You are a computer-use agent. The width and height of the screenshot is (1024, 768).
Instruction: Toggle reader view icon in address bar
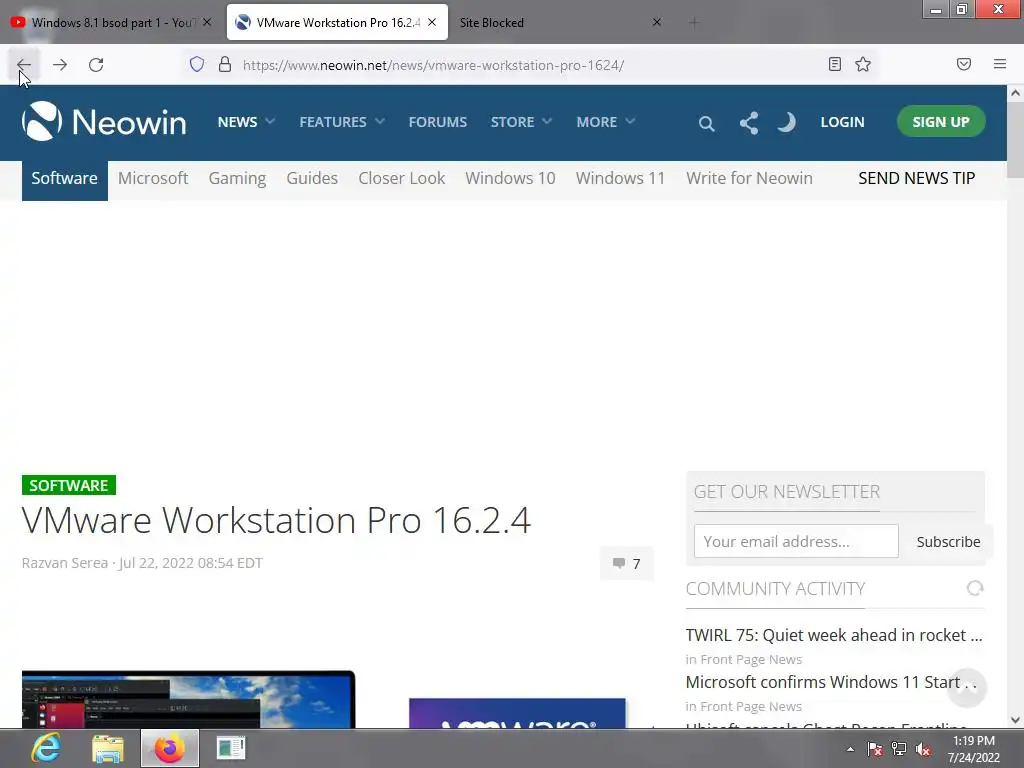click(x=835, y=64)
